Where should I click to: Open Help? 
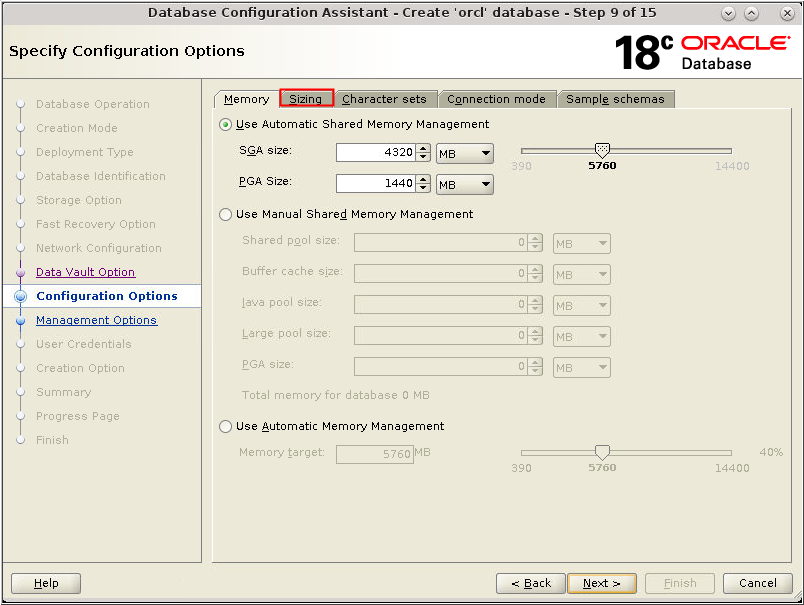click(46, 583)
